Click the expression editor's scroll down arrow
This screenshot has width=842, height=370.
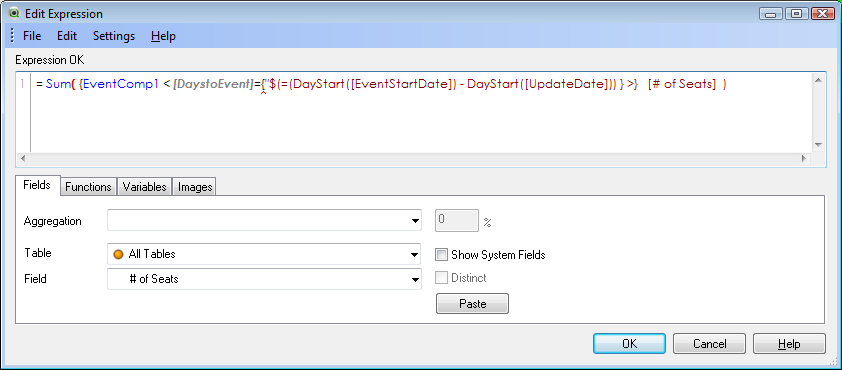click(x=818, y=145)
